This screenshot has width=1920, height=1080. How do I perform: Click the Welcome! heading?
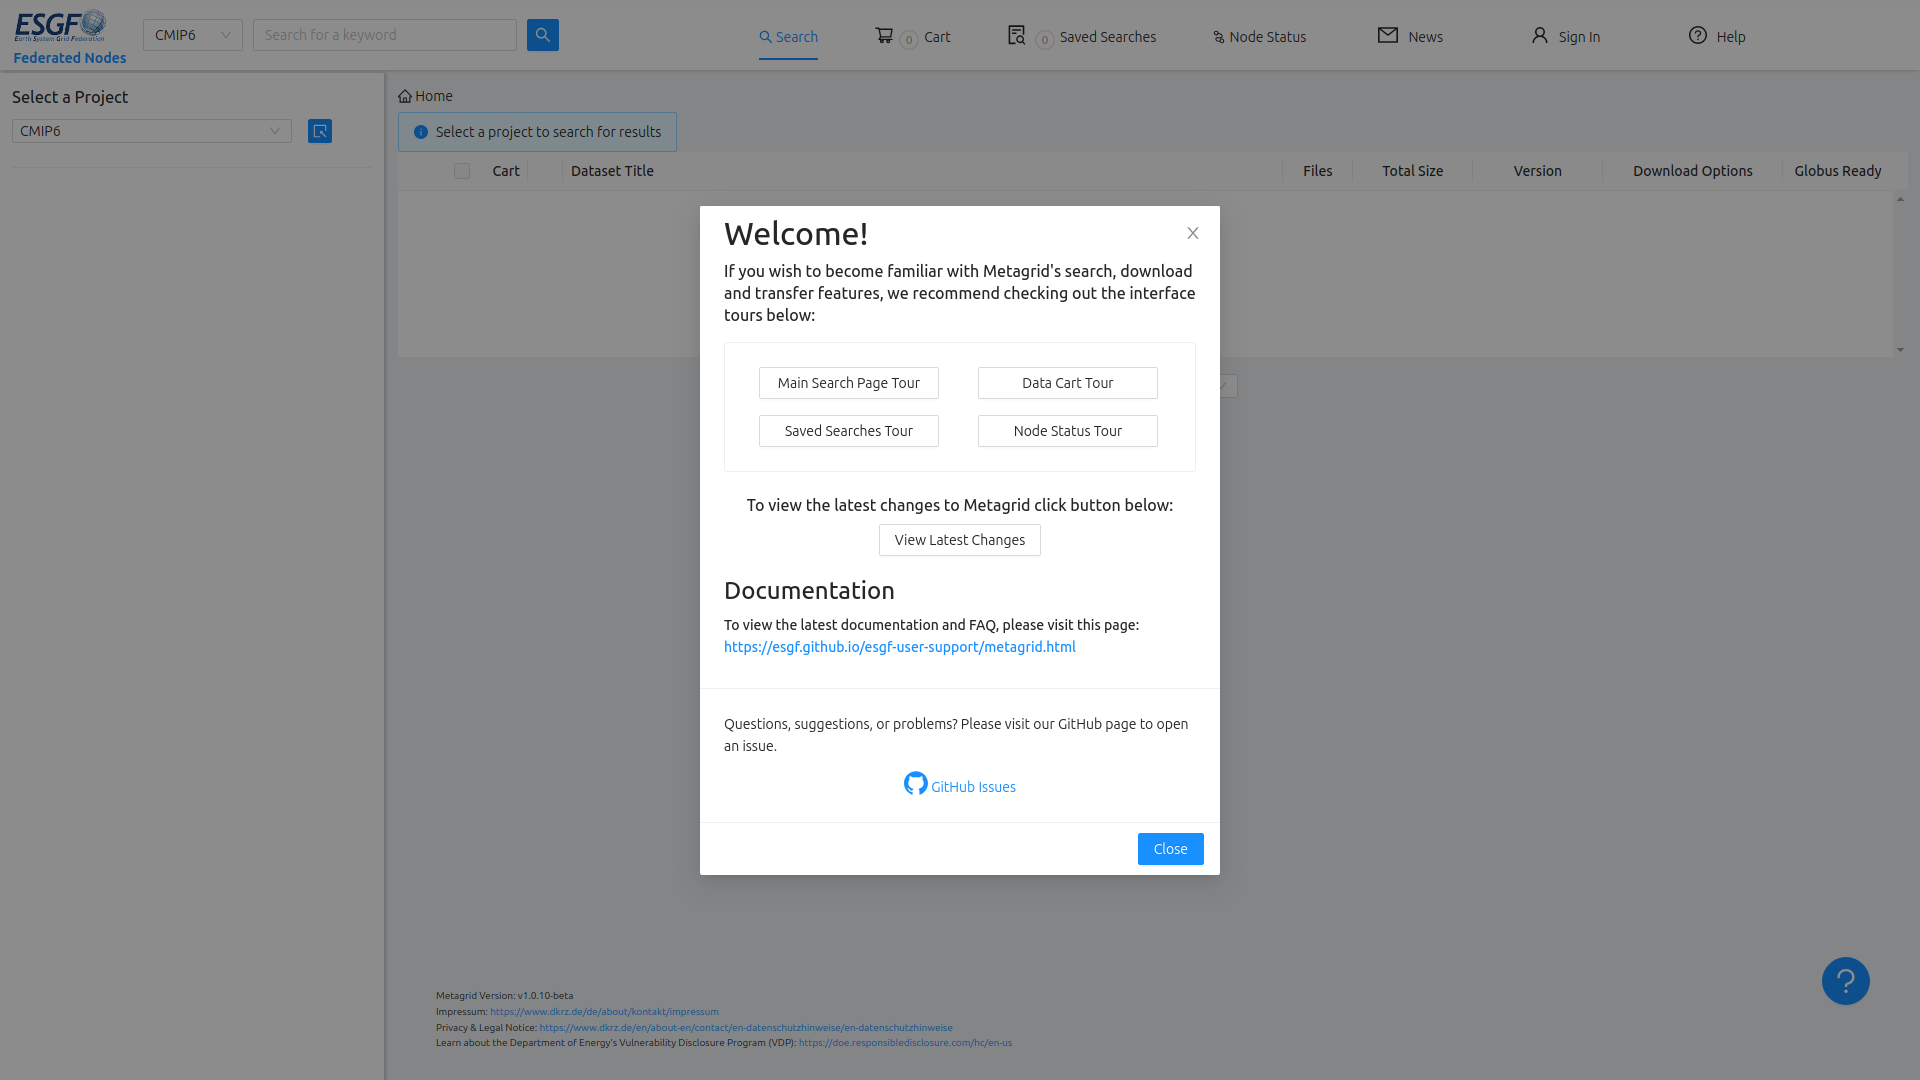click(x=796, y=234)
